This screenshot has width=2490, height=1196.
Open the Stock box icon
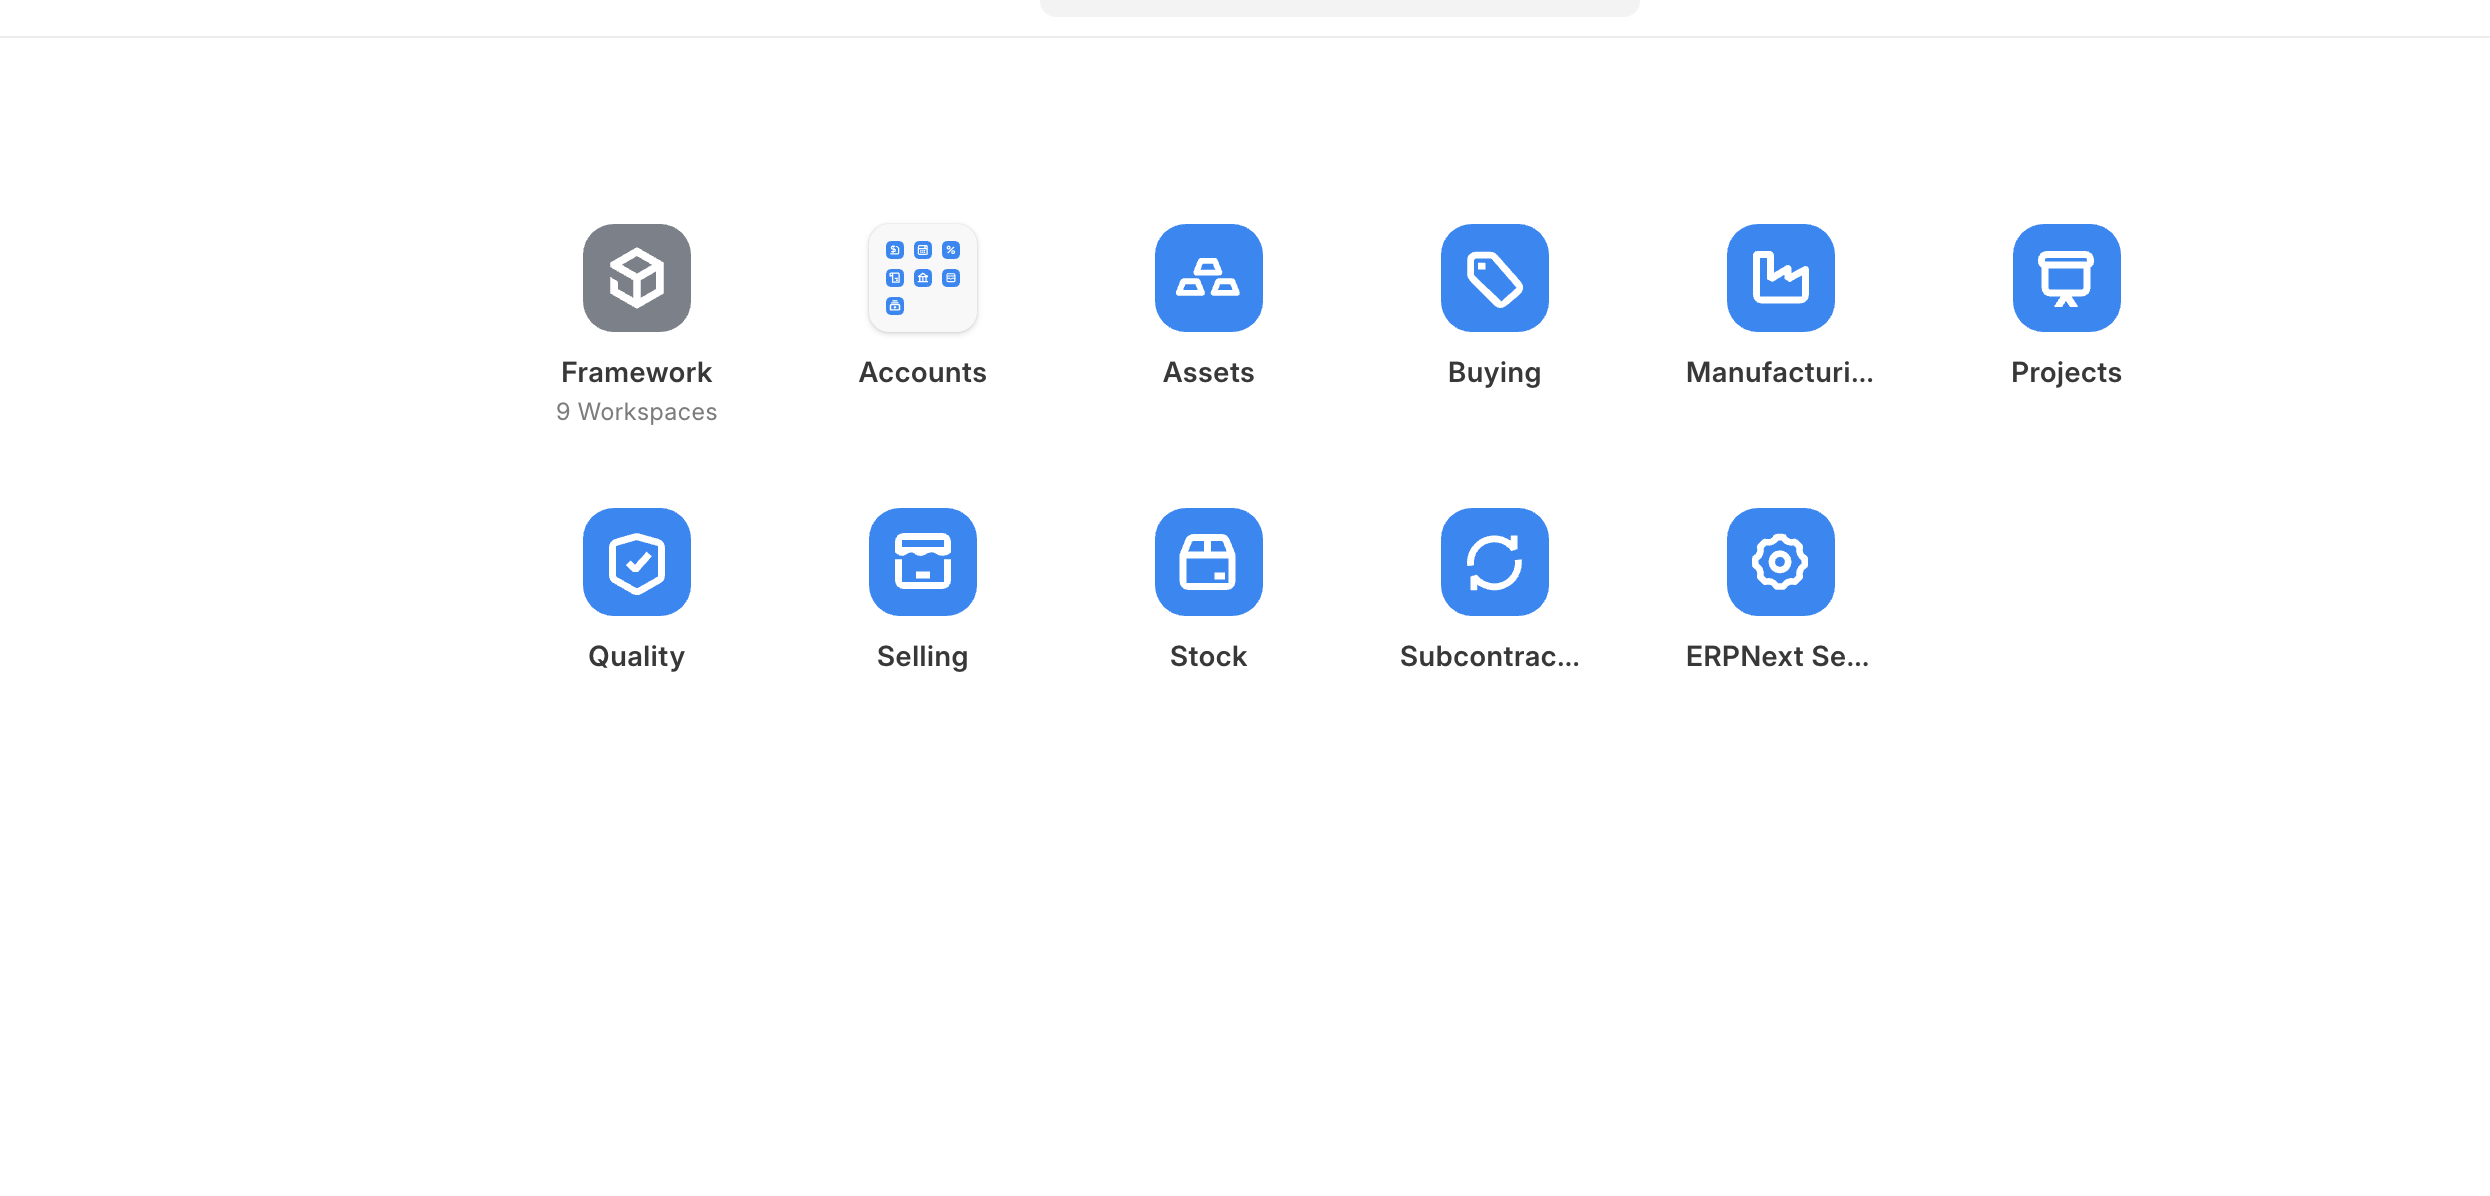point(1208,562)
